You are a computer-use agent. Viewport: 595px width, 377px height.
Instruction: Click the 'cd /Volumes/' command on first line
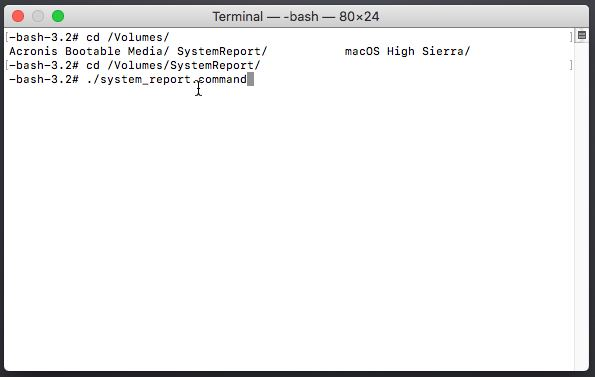pyautogui.click(x=128, y=37)
